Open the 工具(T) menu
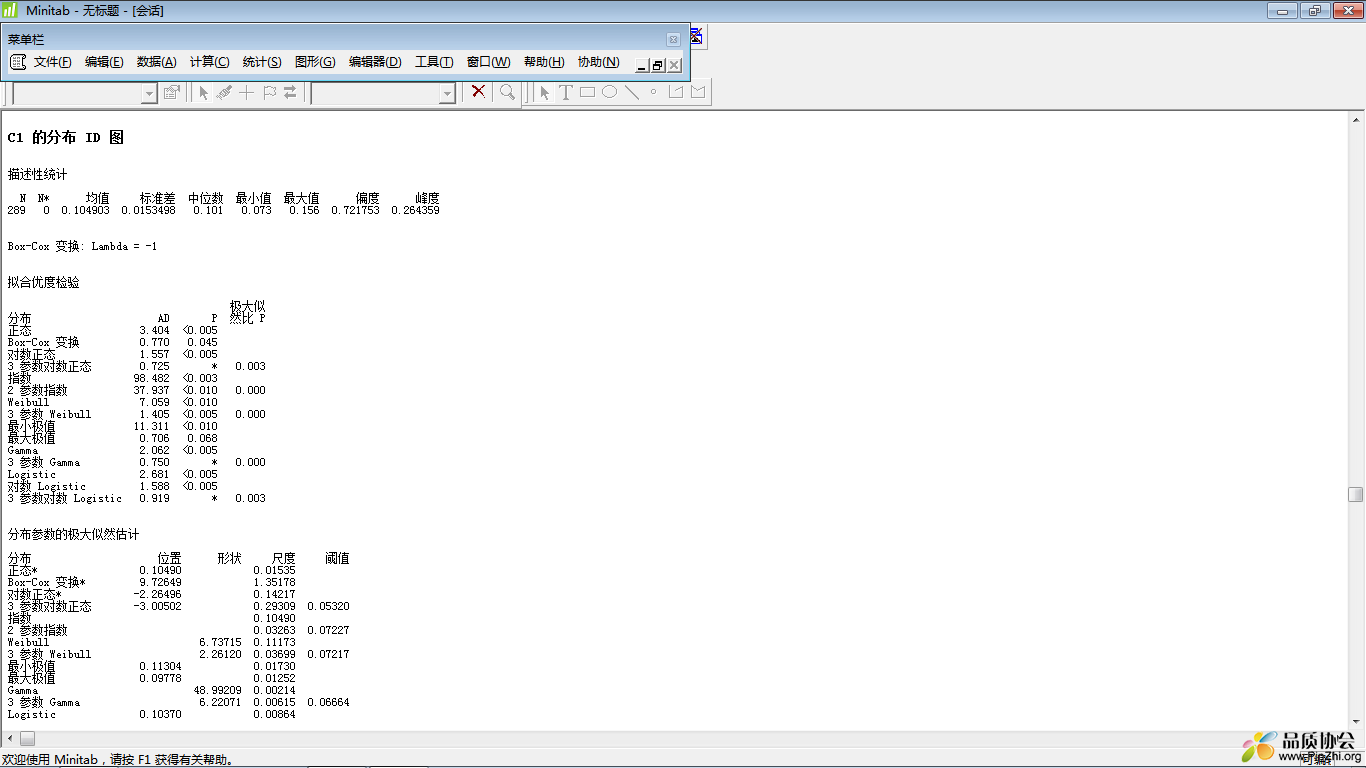 434,62
